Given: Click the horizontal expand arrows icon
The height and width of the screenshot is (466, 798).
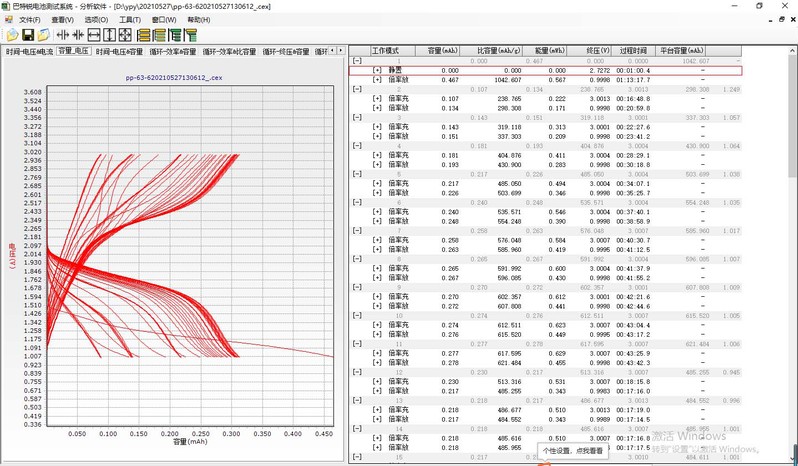Looking at the screenshot, I should [62, 35].
